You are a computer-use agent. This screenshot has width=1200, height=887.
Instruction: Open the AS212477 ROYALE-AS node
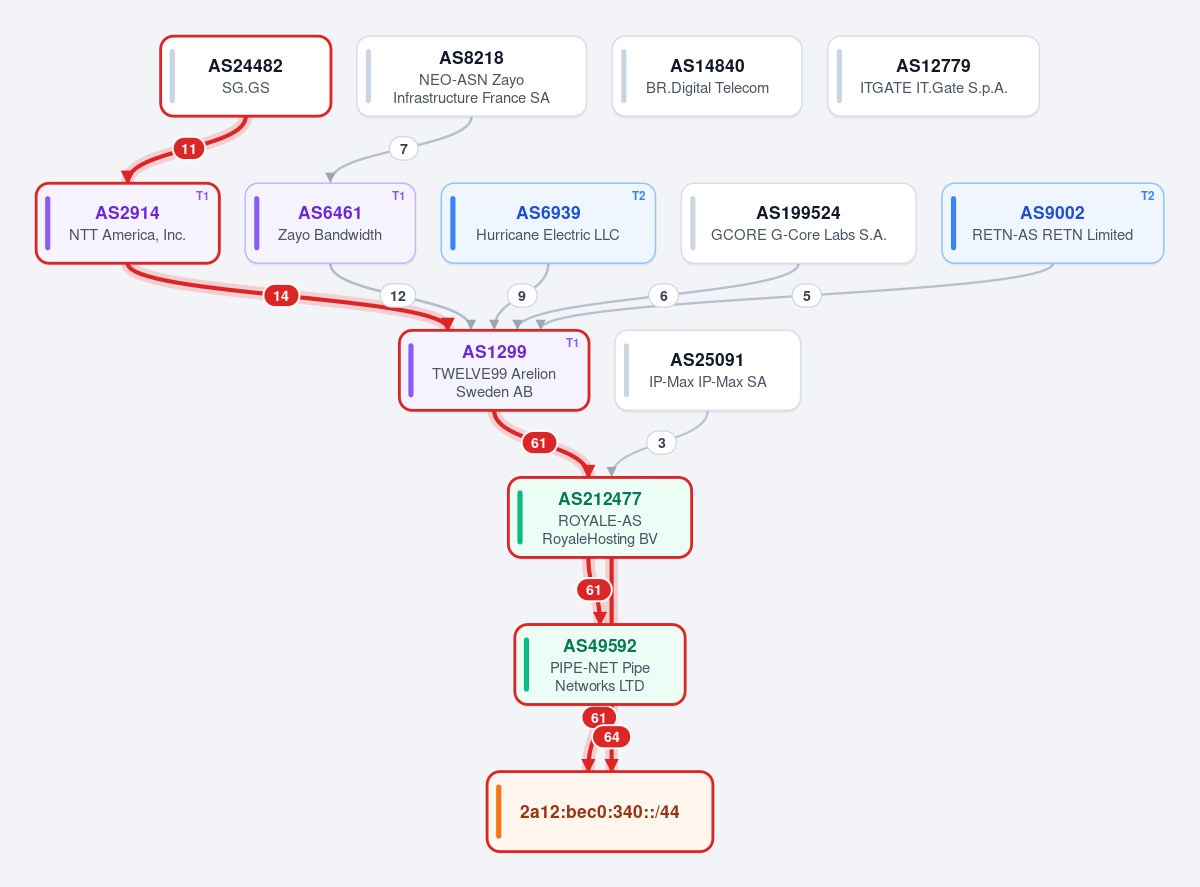pyautogui.click(x=600, y=517)
